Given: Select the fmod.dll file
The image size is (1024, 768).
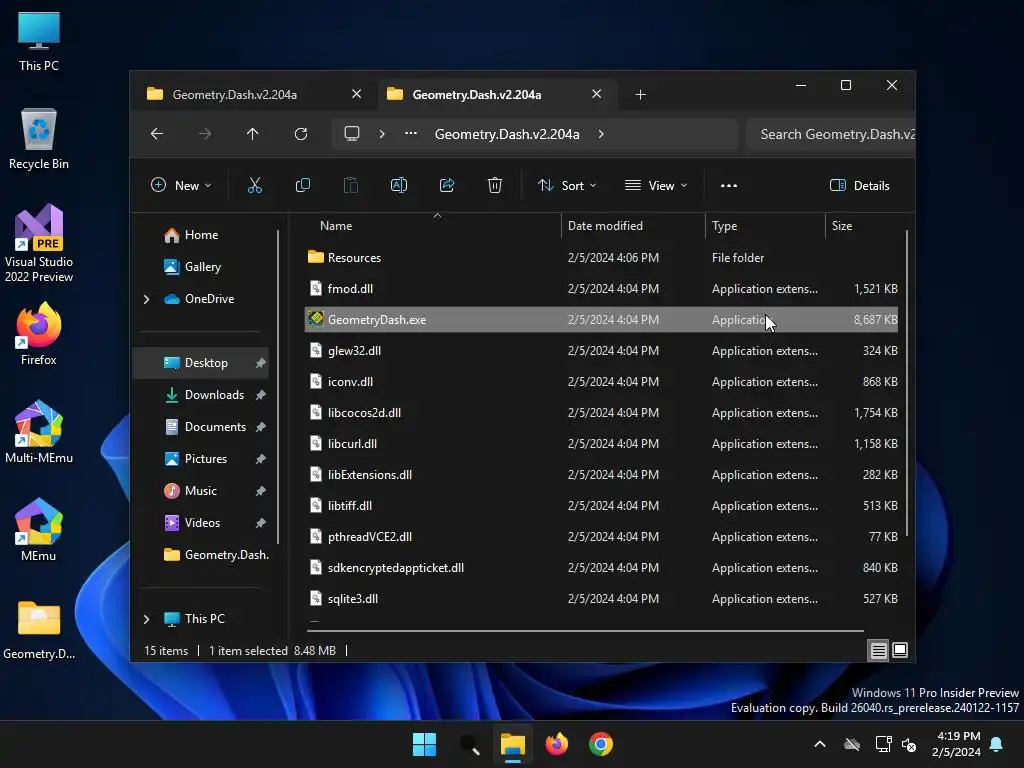Looking at the screenshot, I should point(601,289).
